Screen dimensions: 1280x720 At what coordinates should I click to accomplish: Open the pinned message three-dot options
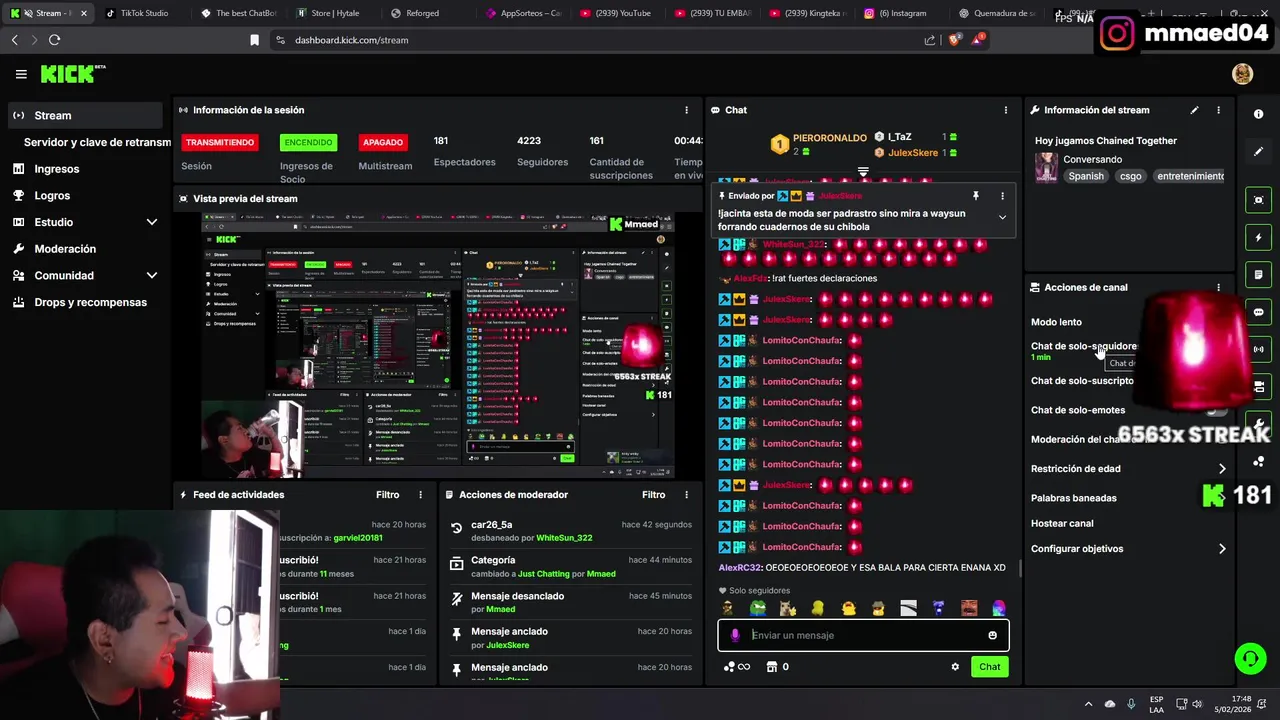(x=1002, y=196)
